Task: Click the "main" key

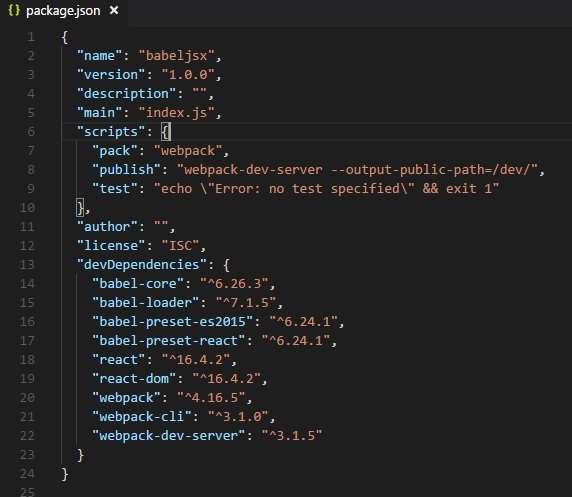Action: tap(99, 113)
